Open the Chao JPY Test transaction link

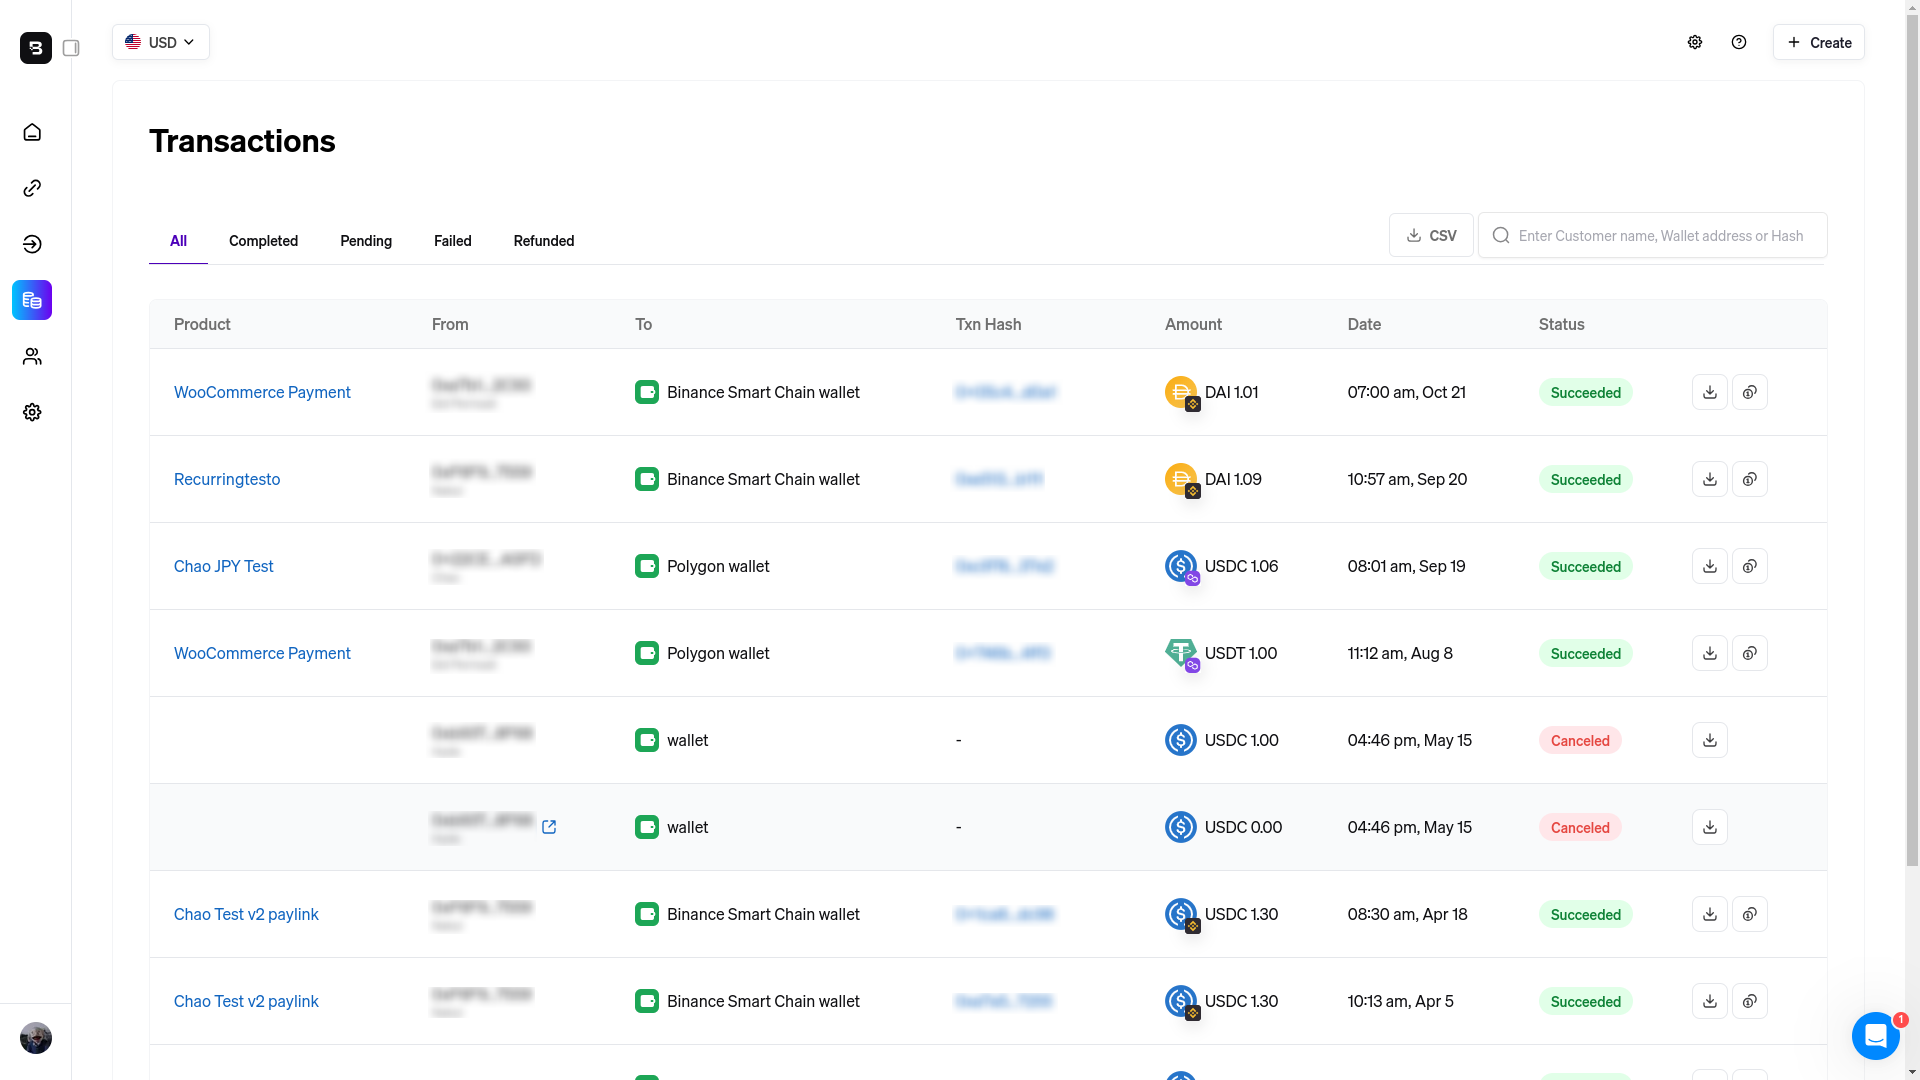click(223, 566)
